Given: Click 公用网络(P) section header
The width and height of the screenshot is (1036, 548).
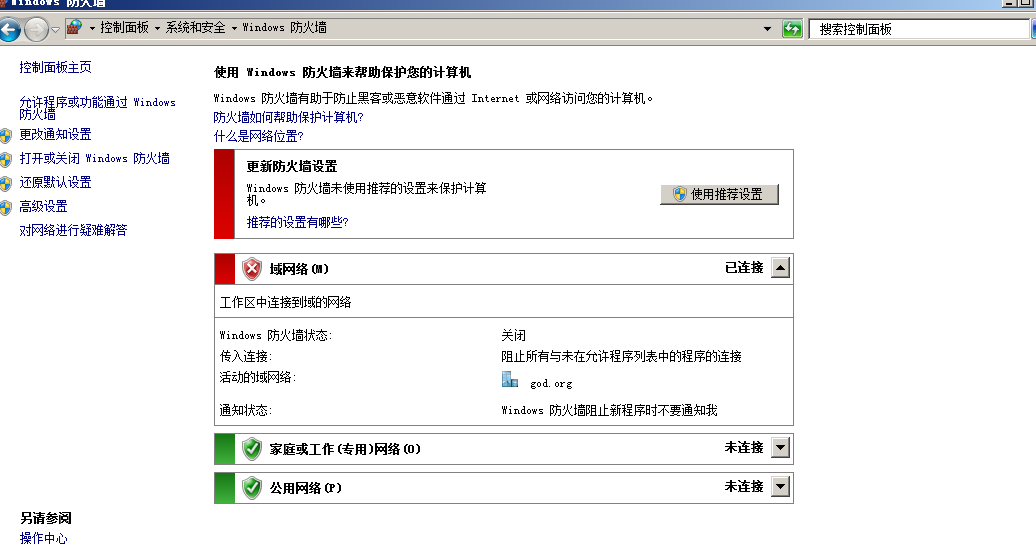Looking at the screenshot, I should click(503, 488).
